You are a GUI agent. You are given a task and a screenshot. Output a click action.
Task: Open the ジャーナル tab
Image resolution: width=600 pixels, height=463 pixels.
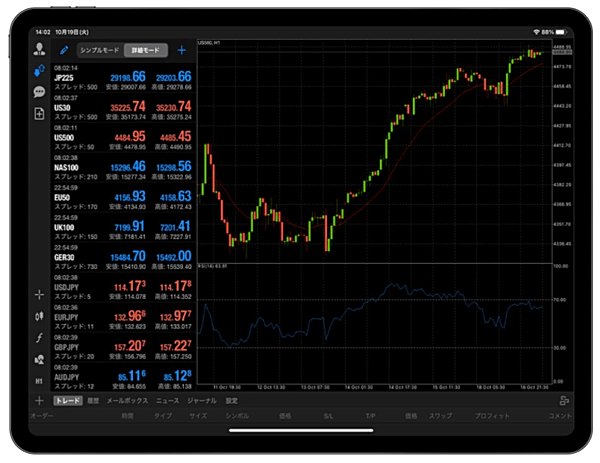click(202, 401)
